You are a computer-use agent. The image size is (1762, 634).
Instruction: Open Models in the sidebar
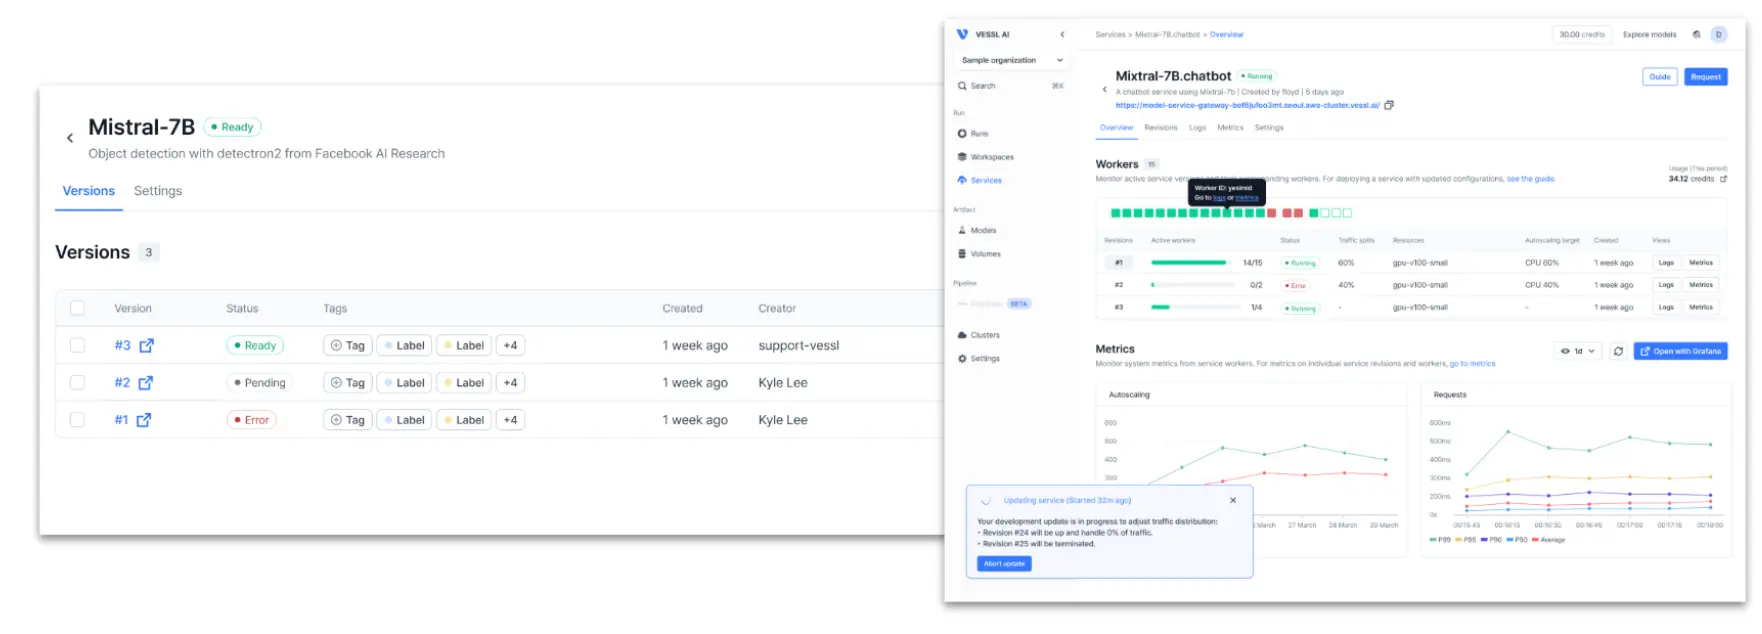point(977,231)
